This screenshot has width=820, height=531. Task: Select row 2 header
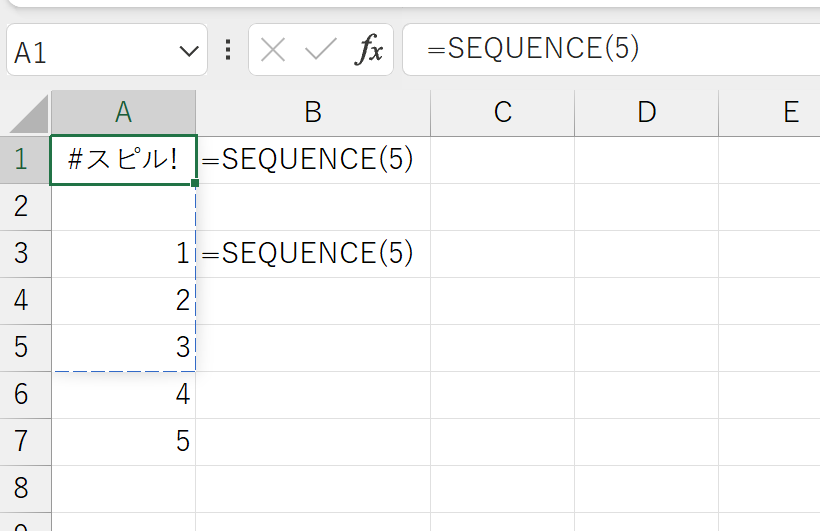pos(25,207)
